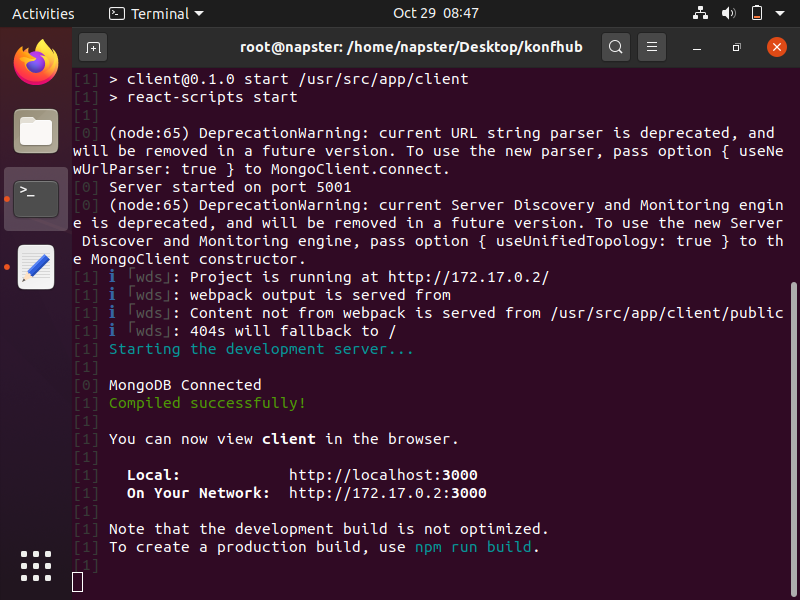
Task: Open the Files manager in the dock
Action: pyautogui.click(x=36, y=131)
